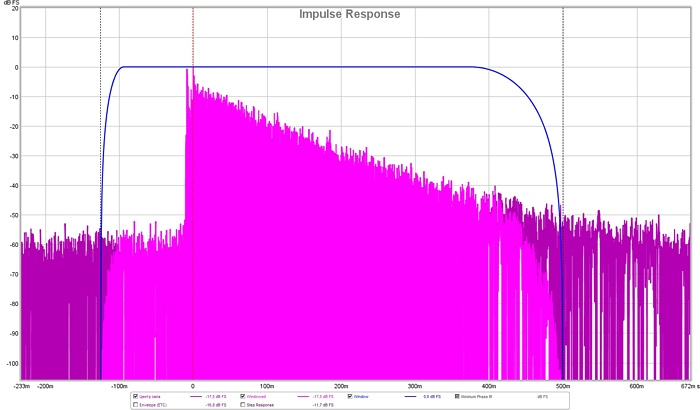The image size is (700, 410).
Task: Click the impulse peak at time zero
Action: pyautogui.click(x=187, y=72)
